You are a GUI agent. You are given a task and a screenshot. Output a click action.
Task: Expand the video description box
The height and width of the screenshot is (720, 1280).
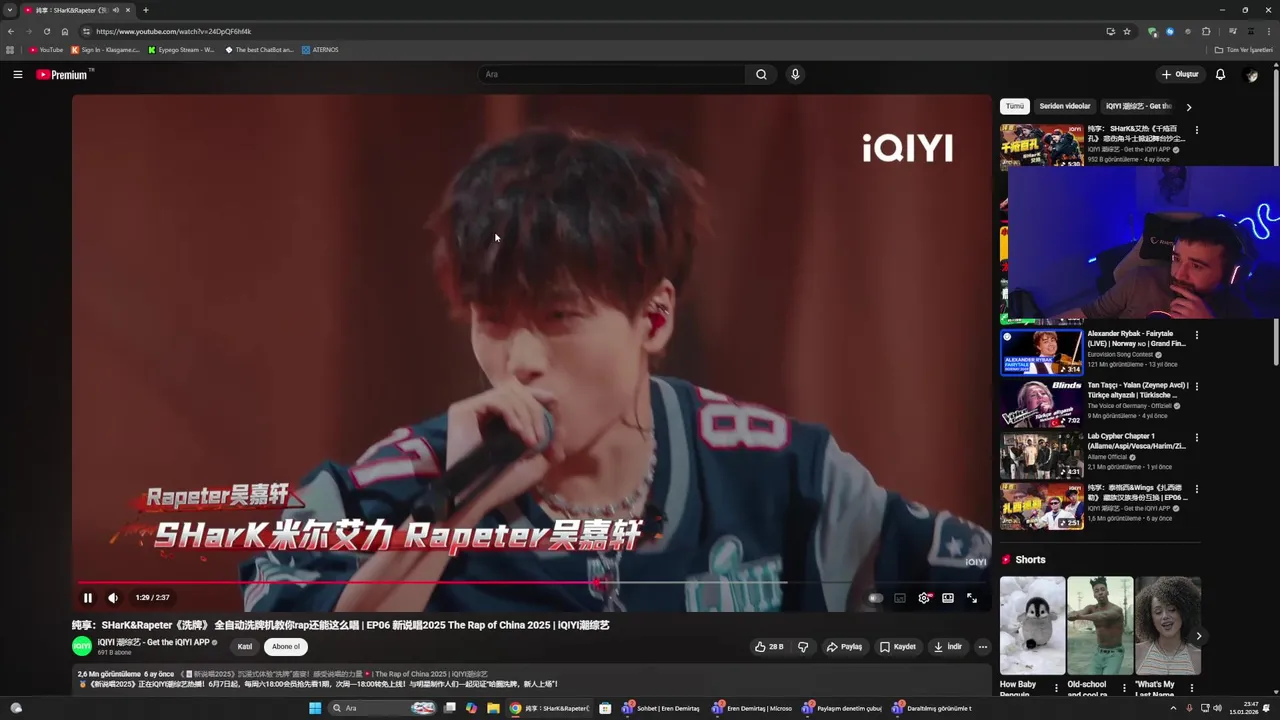(x=531, y=678)
